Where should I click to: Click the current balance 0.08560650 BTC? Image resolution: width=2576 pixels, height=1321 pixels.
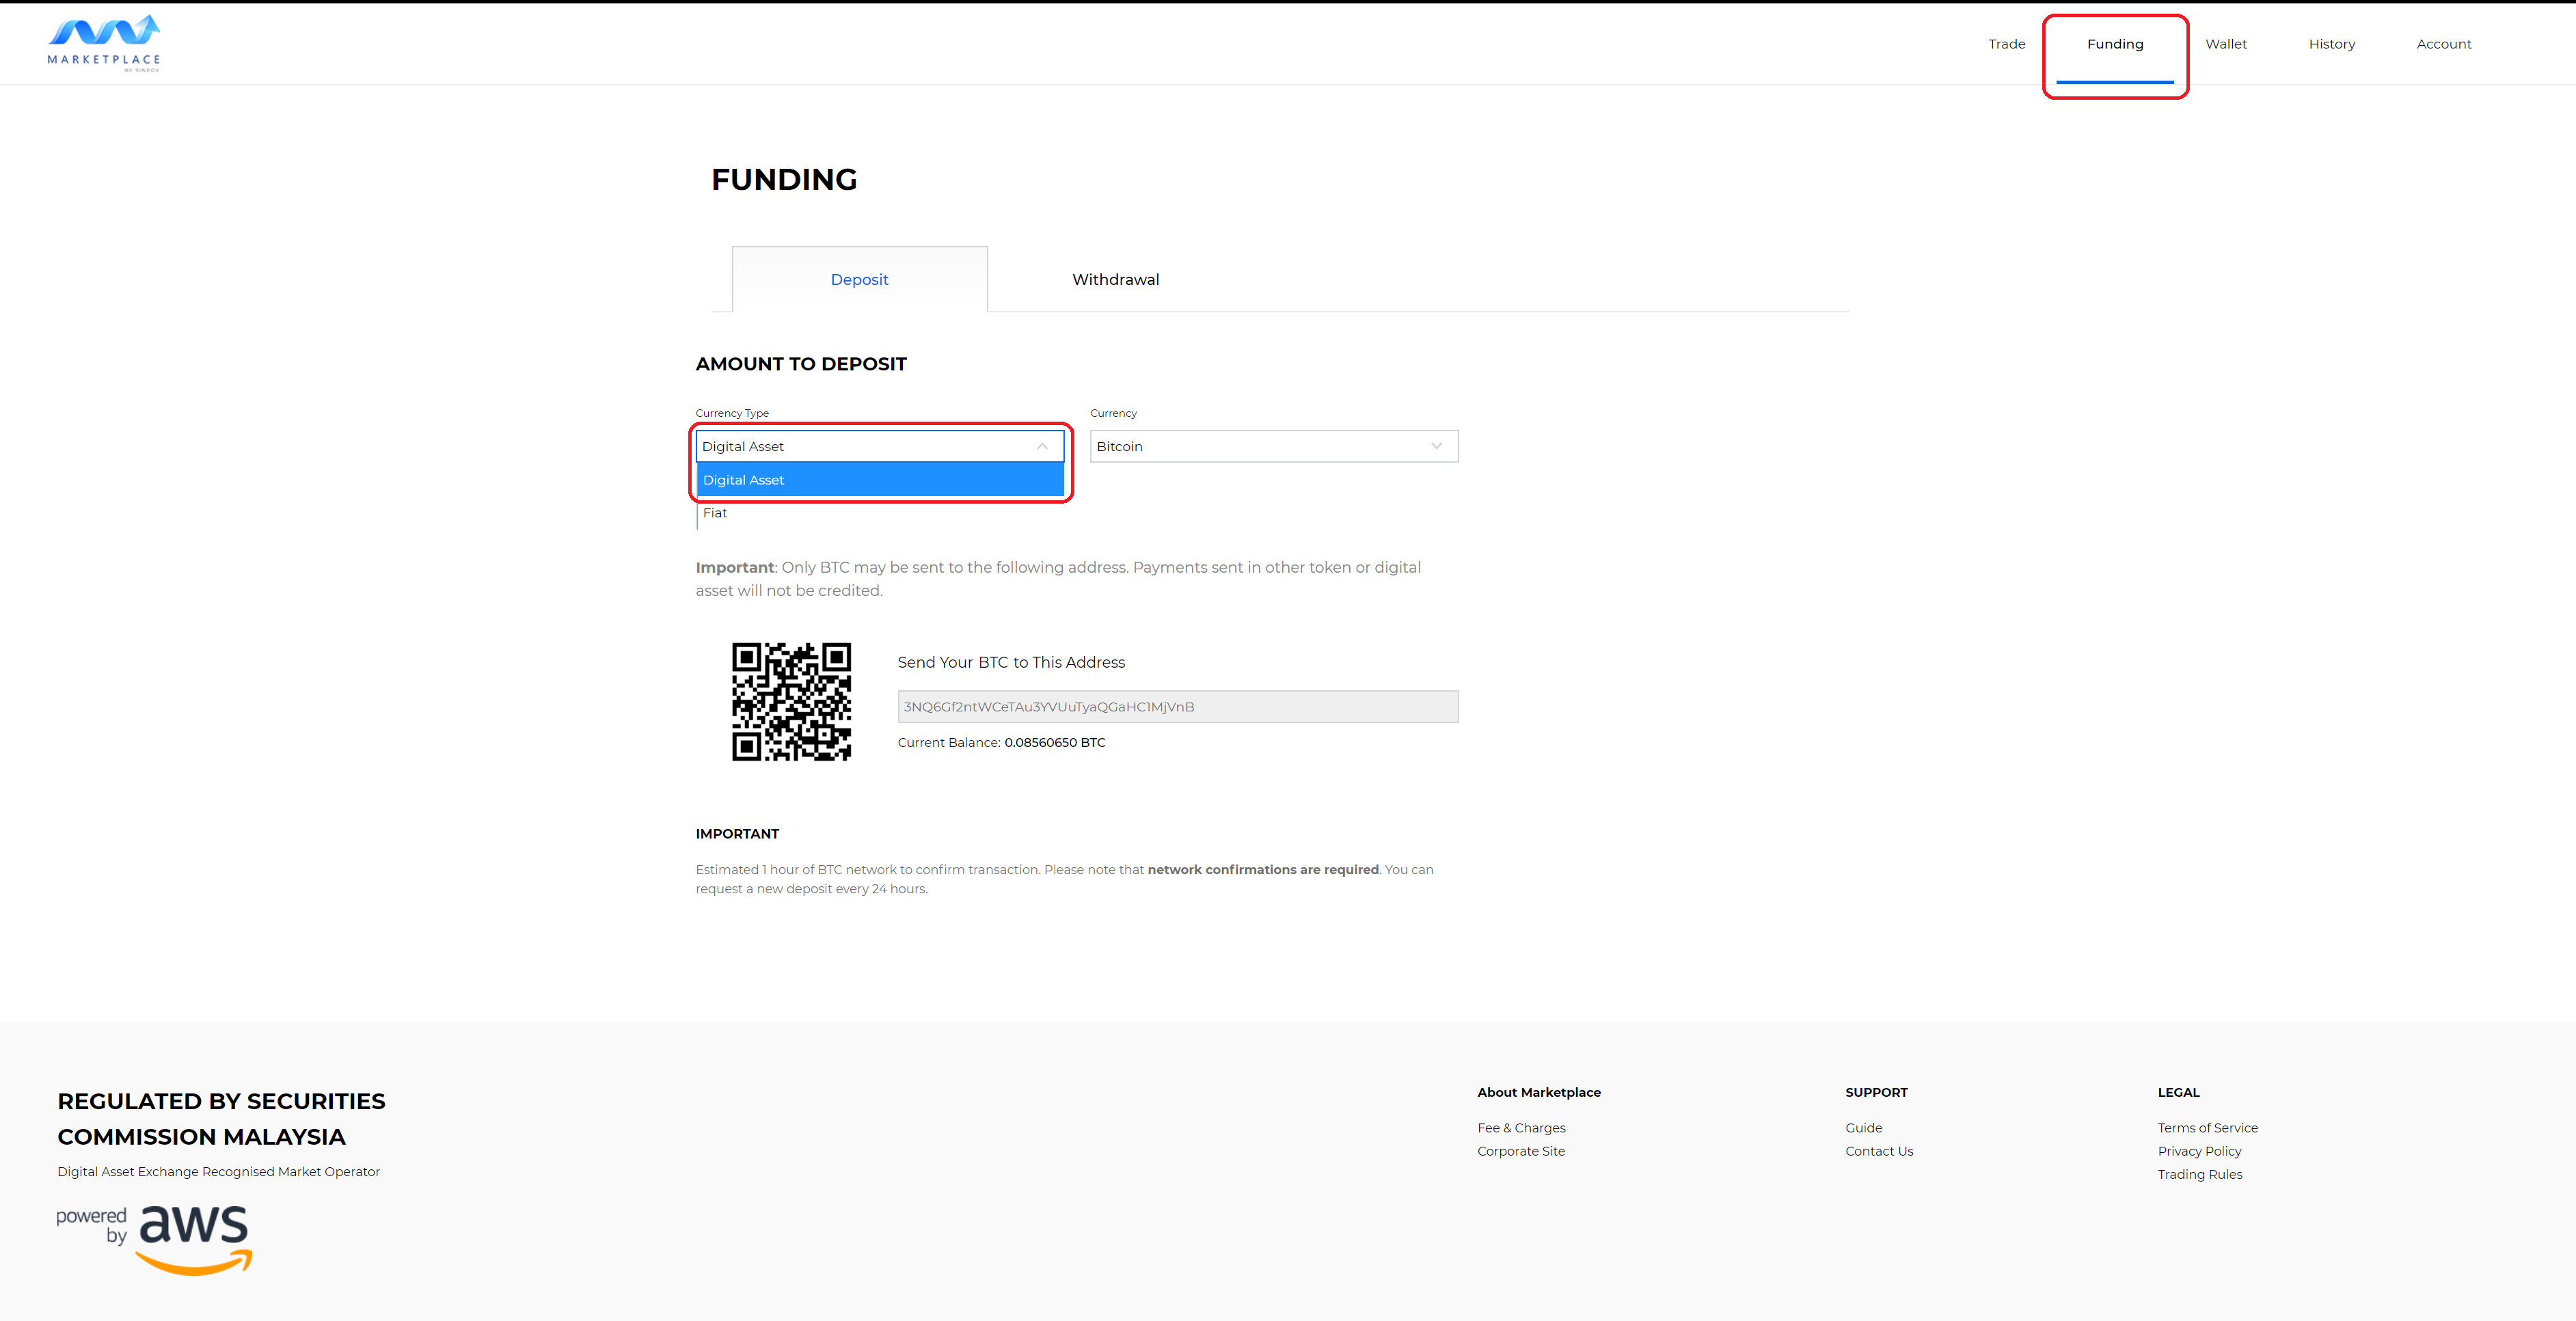click(1055, 742)
